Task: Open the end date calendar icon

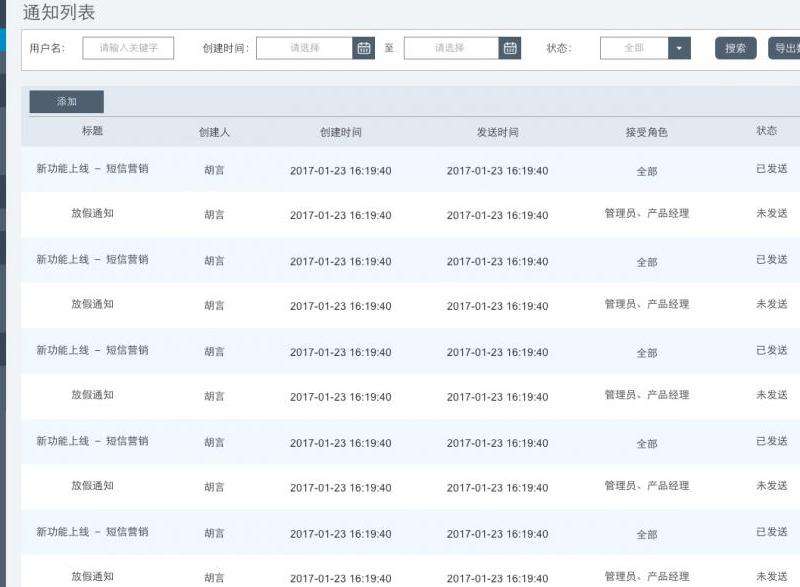Action: [510, 48]
